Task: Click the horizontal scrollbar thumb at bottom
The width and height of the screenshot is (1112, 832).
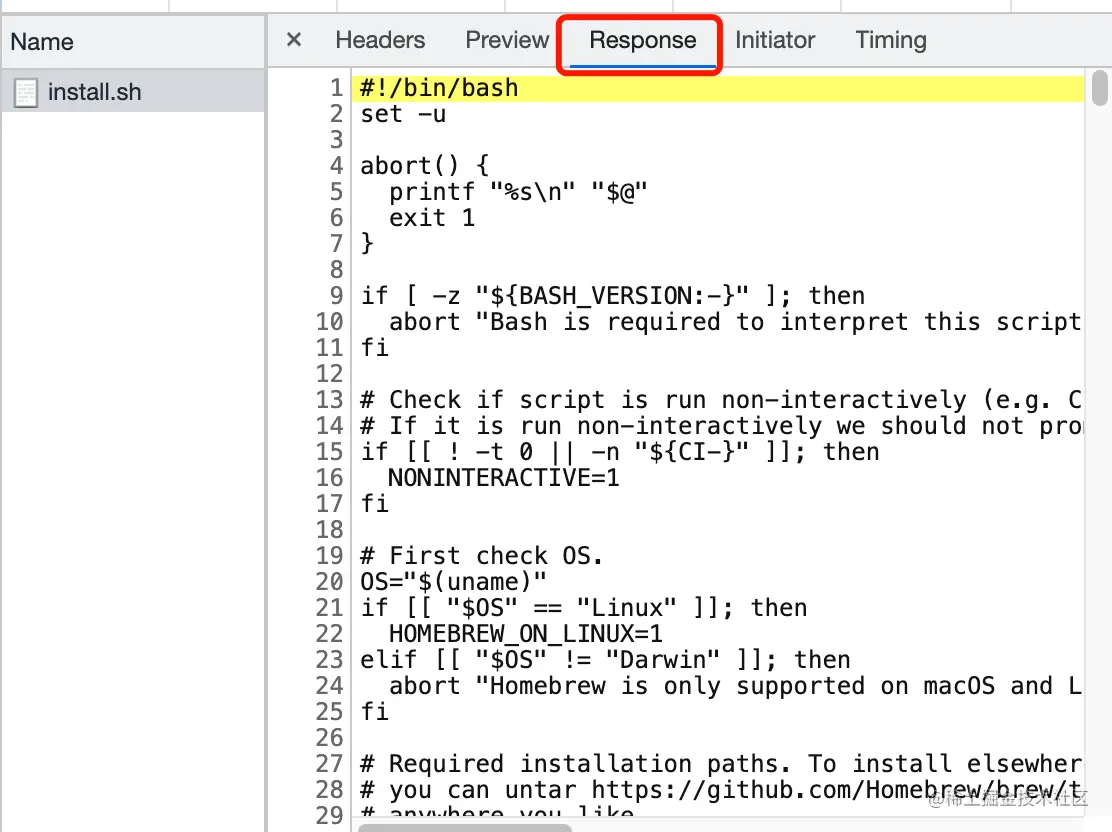Action: pos(465,828)
